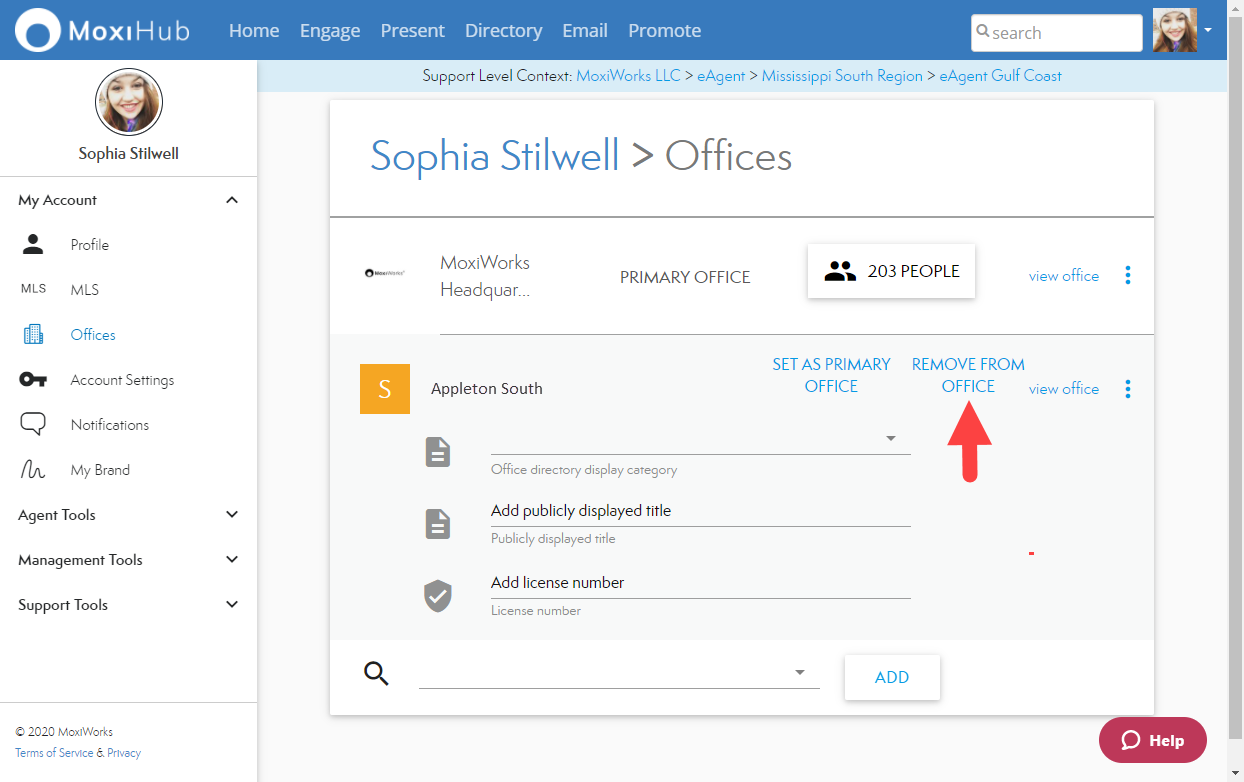
Task: Expand the Management Tools section
Action: point(232,560)
